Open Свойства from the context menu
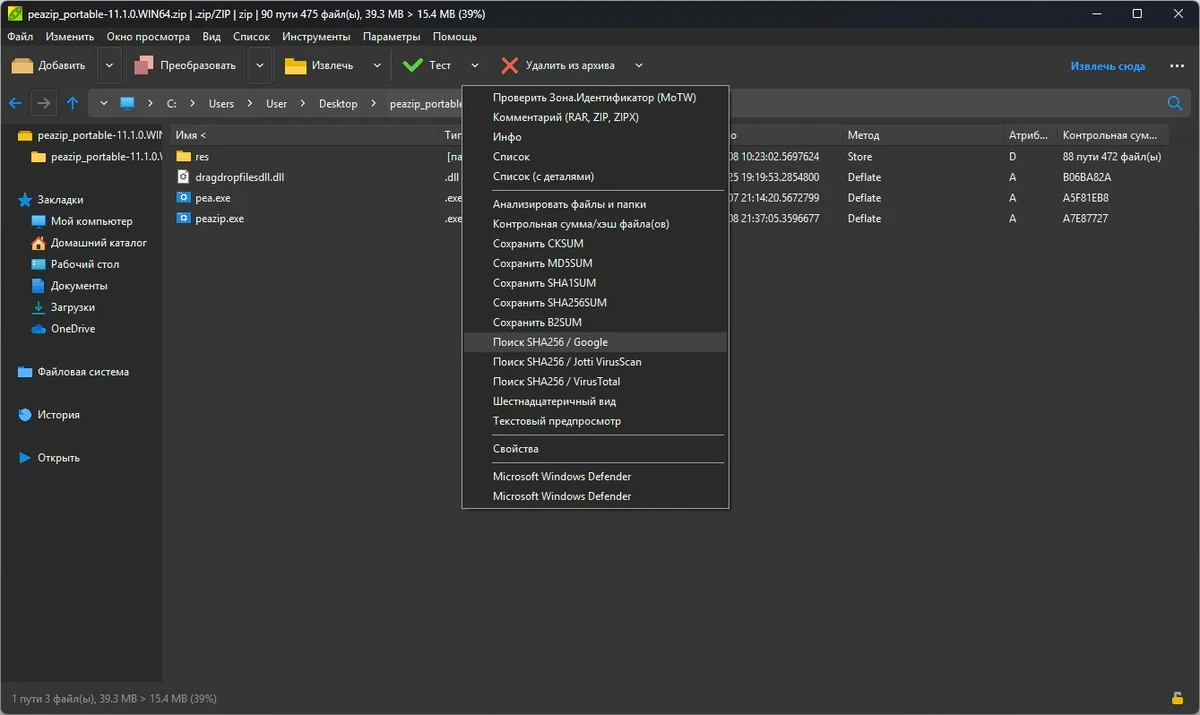 [595, 449]
